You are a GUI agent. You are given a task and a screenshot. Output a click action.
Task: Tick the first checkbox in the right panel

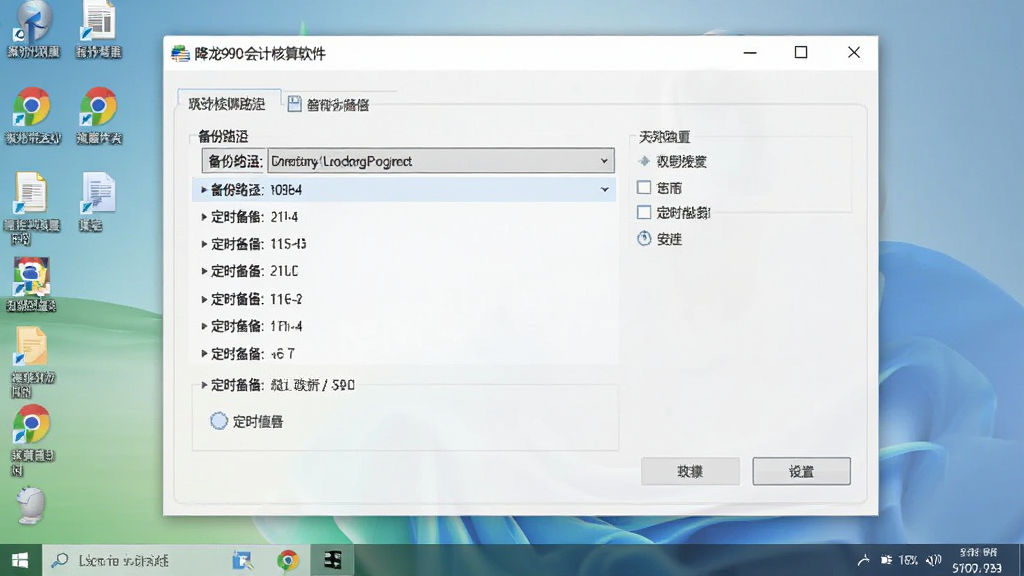(x=644, y=187)
